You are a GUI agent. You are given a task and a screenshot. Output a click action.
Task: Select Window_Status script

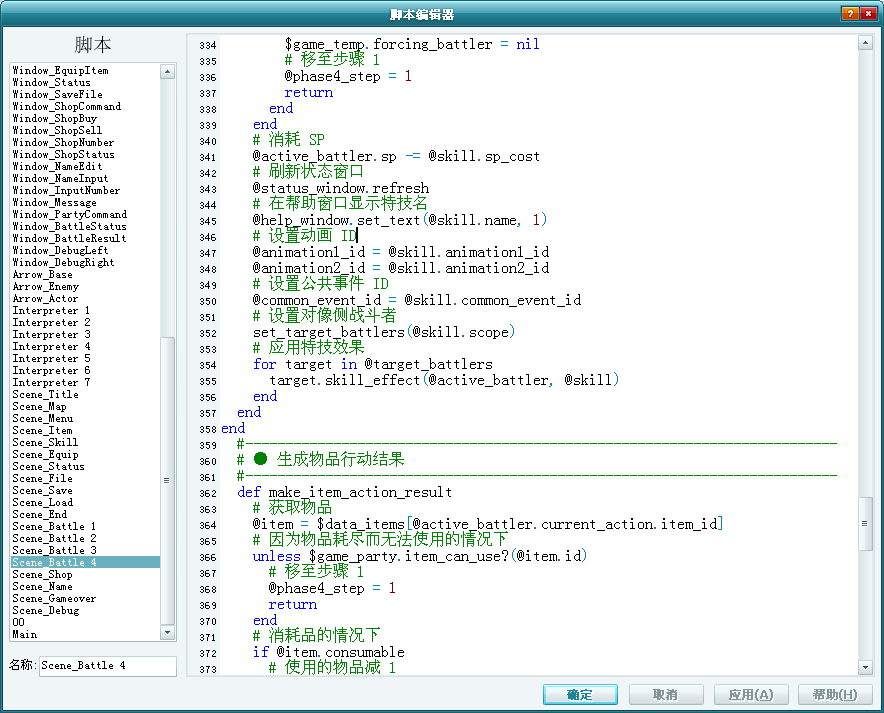(x=51, y=82)
